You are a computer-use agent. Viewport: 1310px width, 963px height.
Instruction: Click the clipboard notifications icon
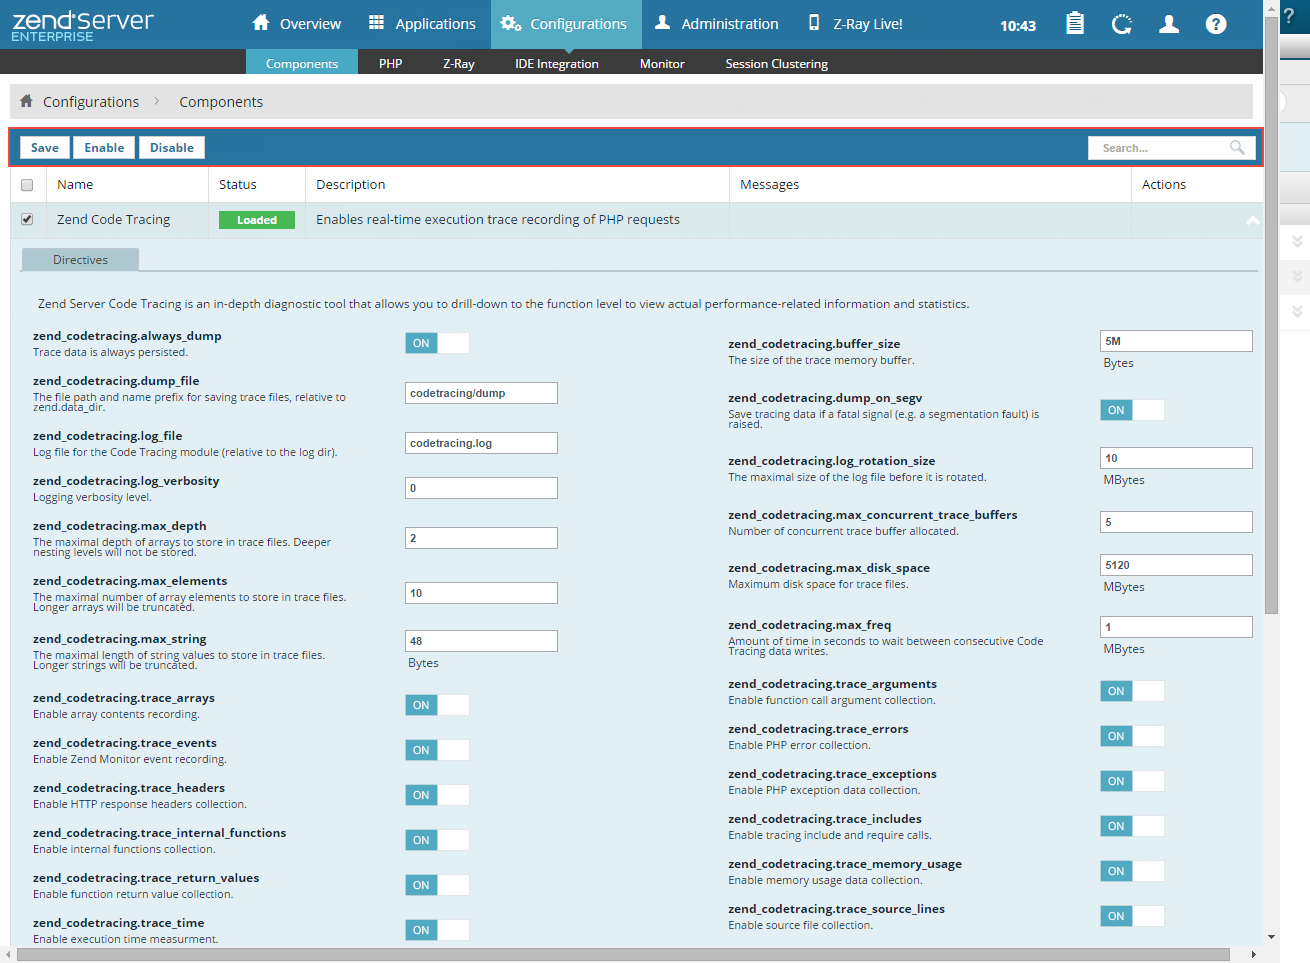click(x=1075, y=24)
